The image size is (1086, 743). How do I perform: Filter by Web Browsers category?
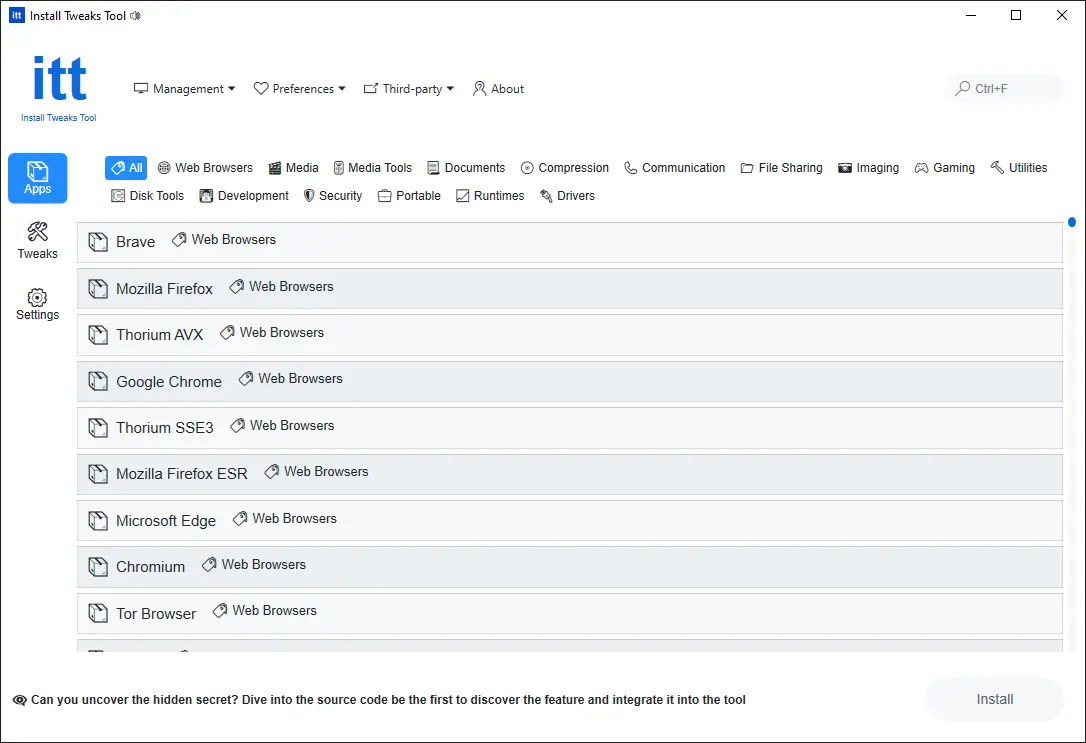(x=205, y=168)
